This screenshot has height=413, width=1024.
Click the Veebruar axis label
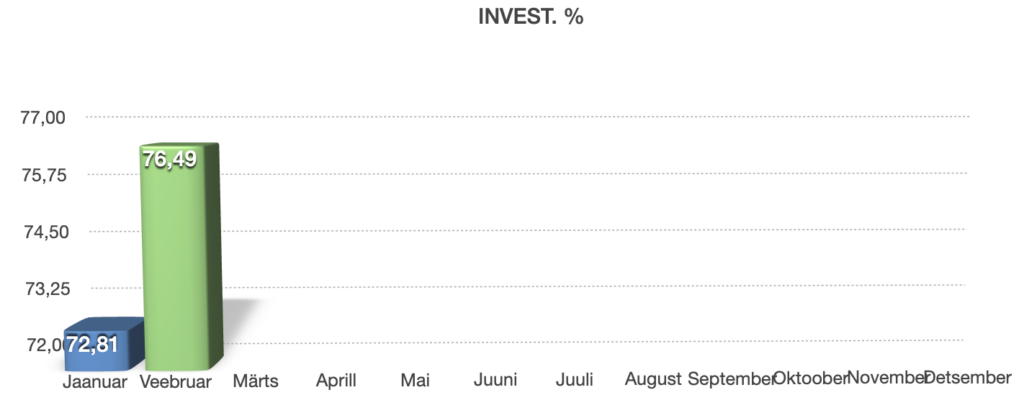coord(175,381)
